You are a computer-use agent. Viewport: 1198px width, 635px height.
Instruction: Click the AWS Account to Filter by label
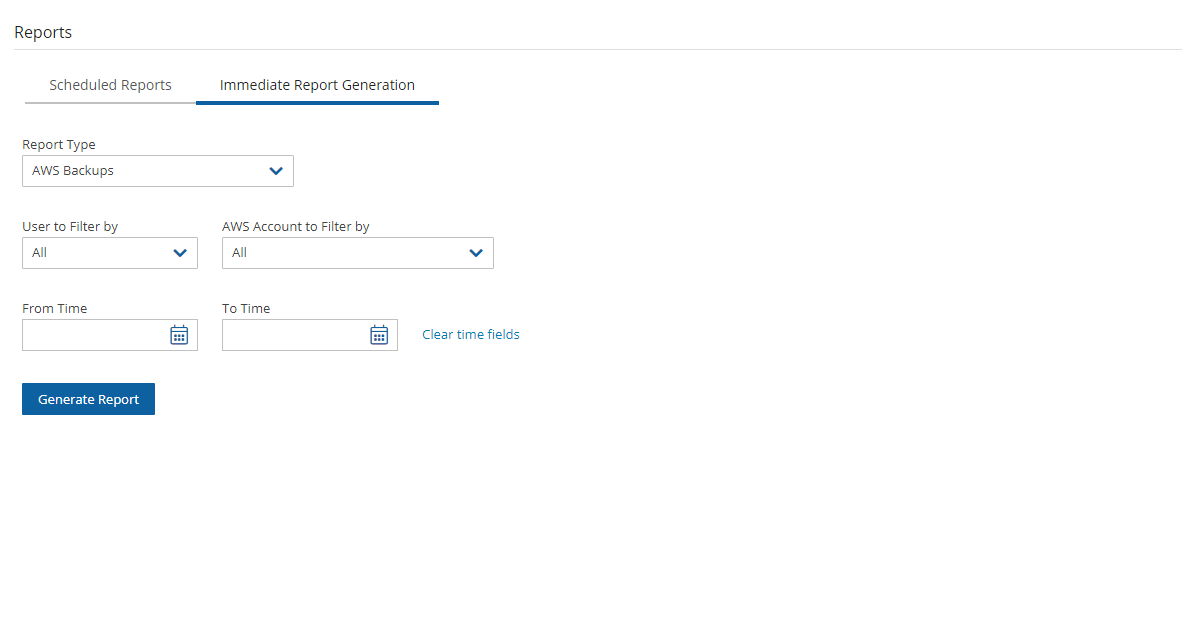296,227
